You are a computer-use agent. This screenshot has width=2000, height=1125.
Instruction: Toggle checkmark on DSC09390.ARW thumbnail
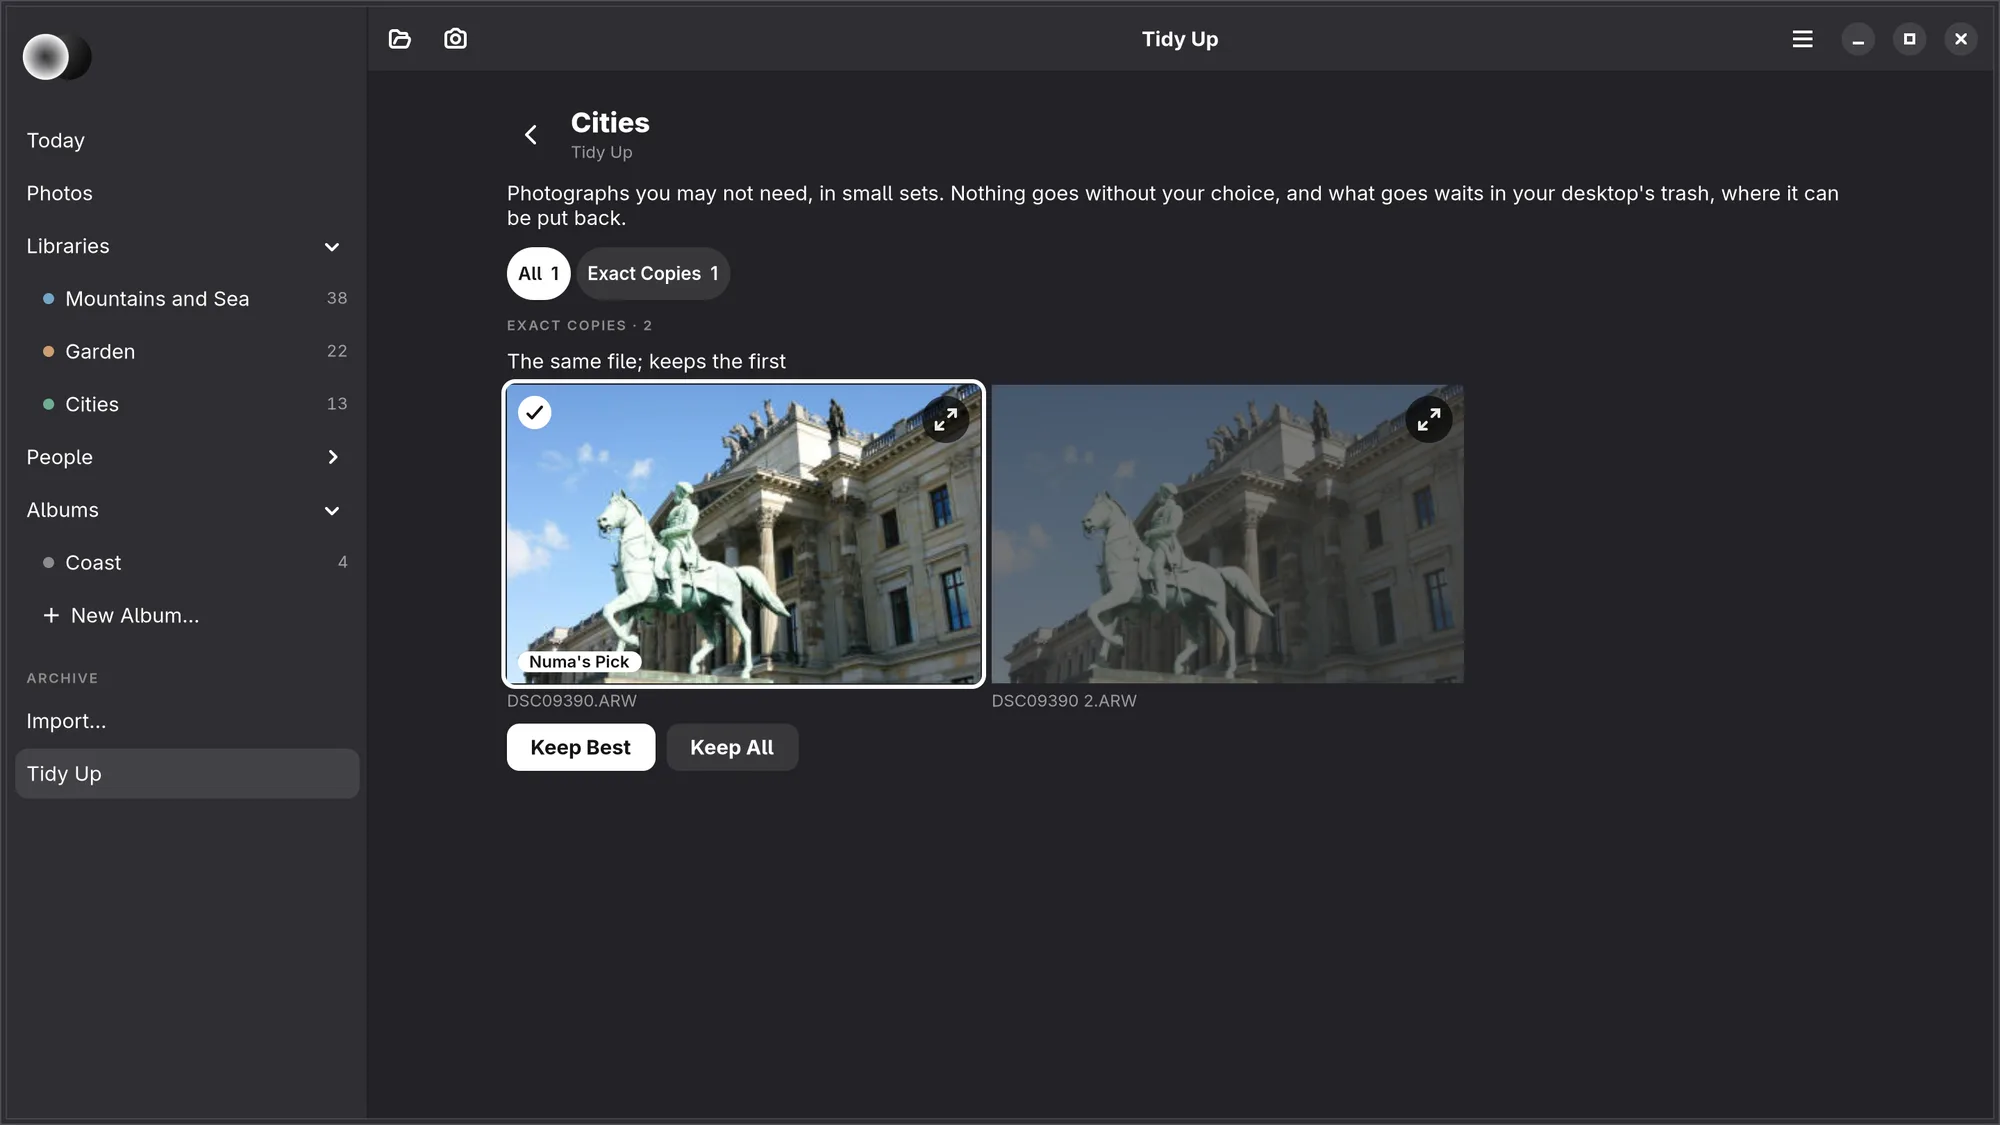[x=535, y=412]
